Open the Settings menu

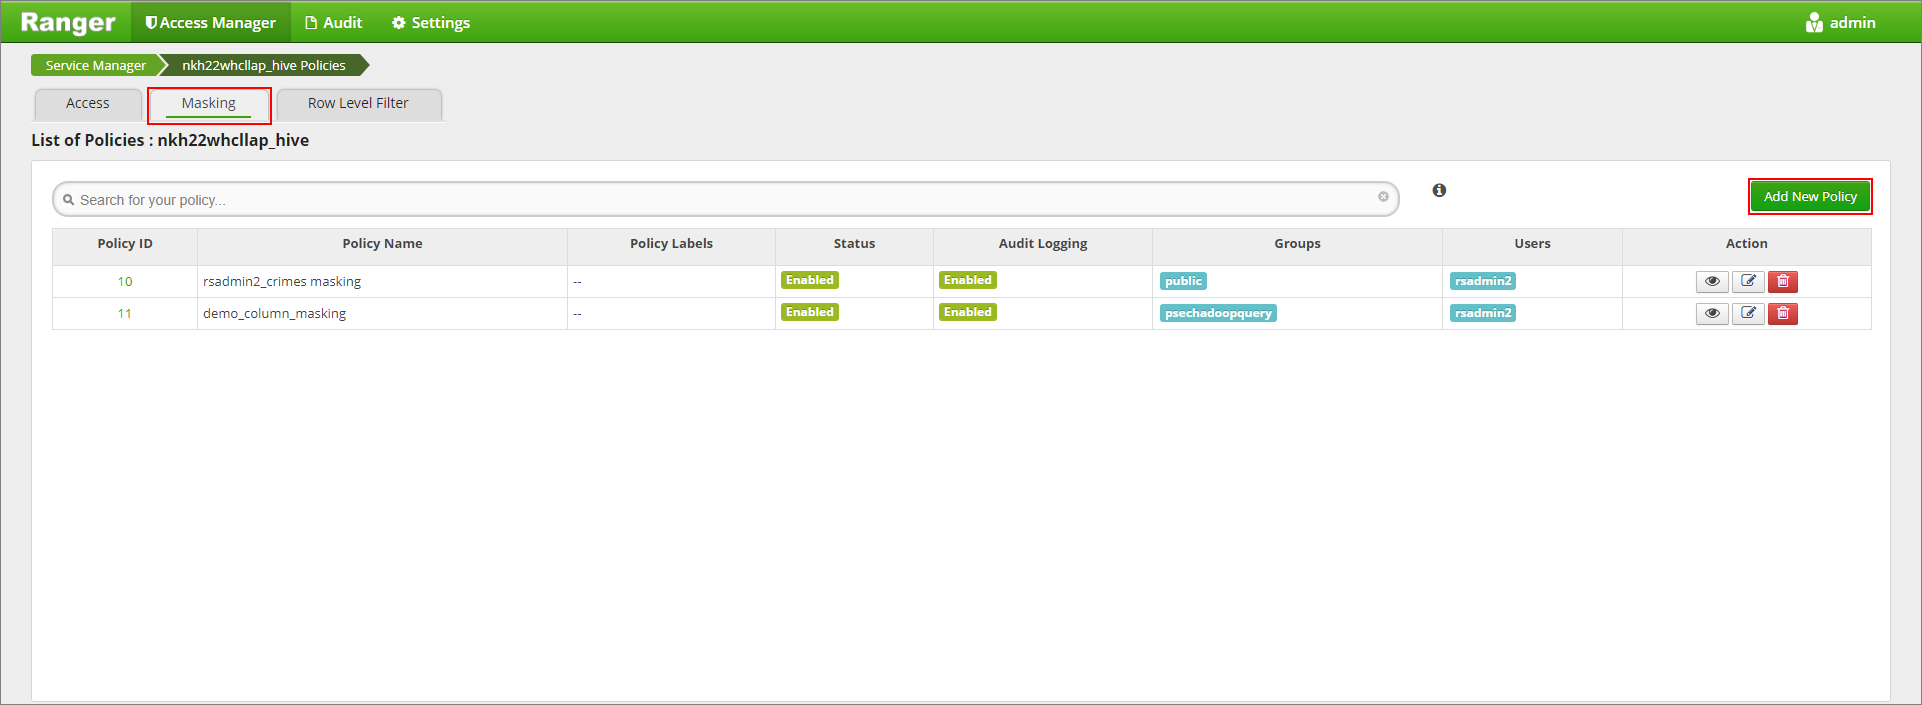click(x=431, y=22)
